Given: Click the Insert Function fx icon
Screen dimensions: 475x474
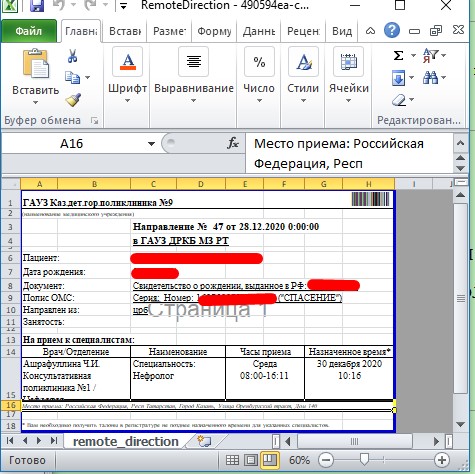Looking at the screenshot, I should [233, 144].
